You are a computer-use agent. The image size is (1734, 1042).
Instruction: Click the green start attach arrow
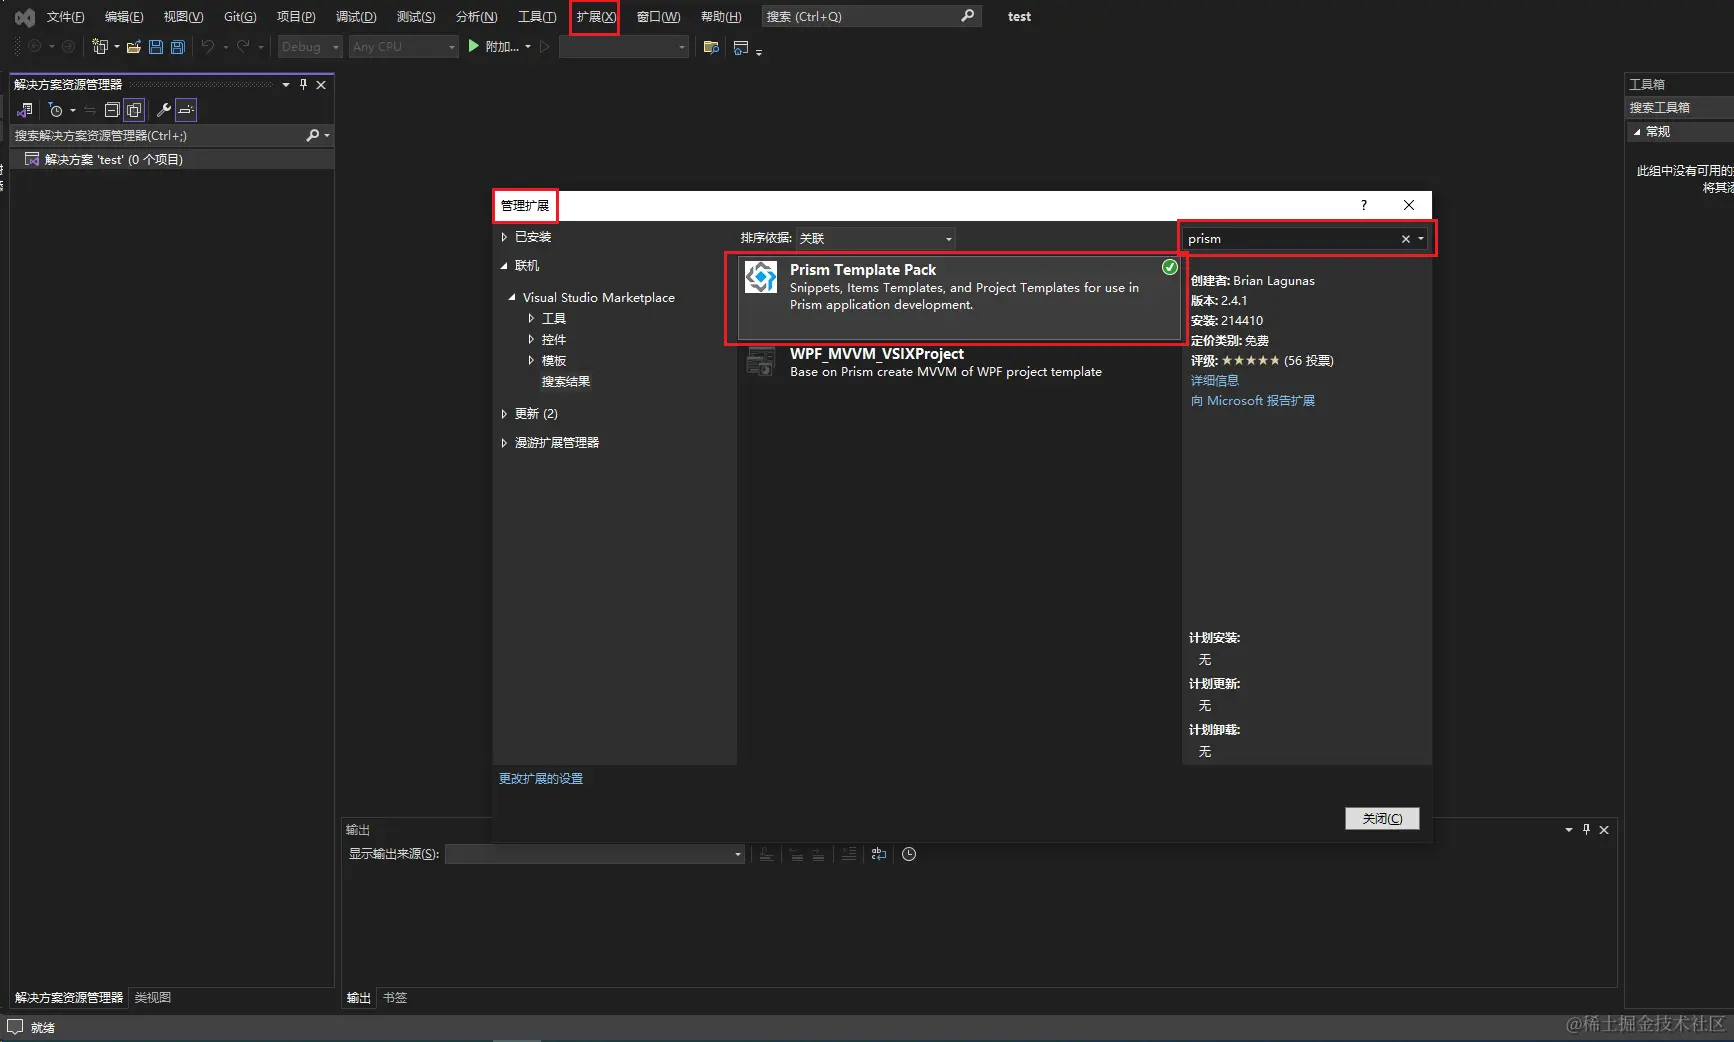(474, 46)
